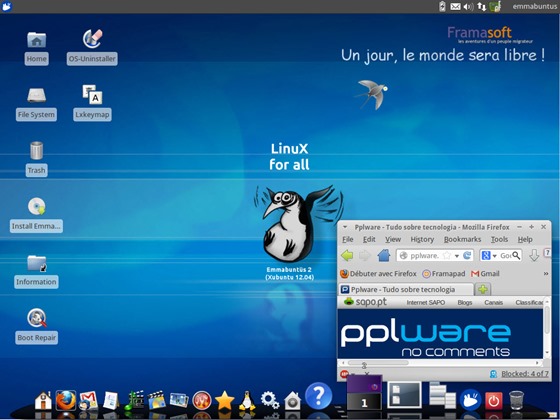Click the Blocked: 4 of 7 status link
This screenshot has width=560, height=420.
525,374
